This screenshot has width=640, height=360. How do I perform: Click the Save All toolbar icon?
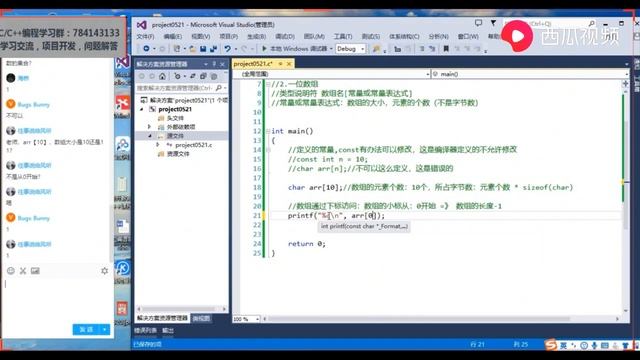213,49
